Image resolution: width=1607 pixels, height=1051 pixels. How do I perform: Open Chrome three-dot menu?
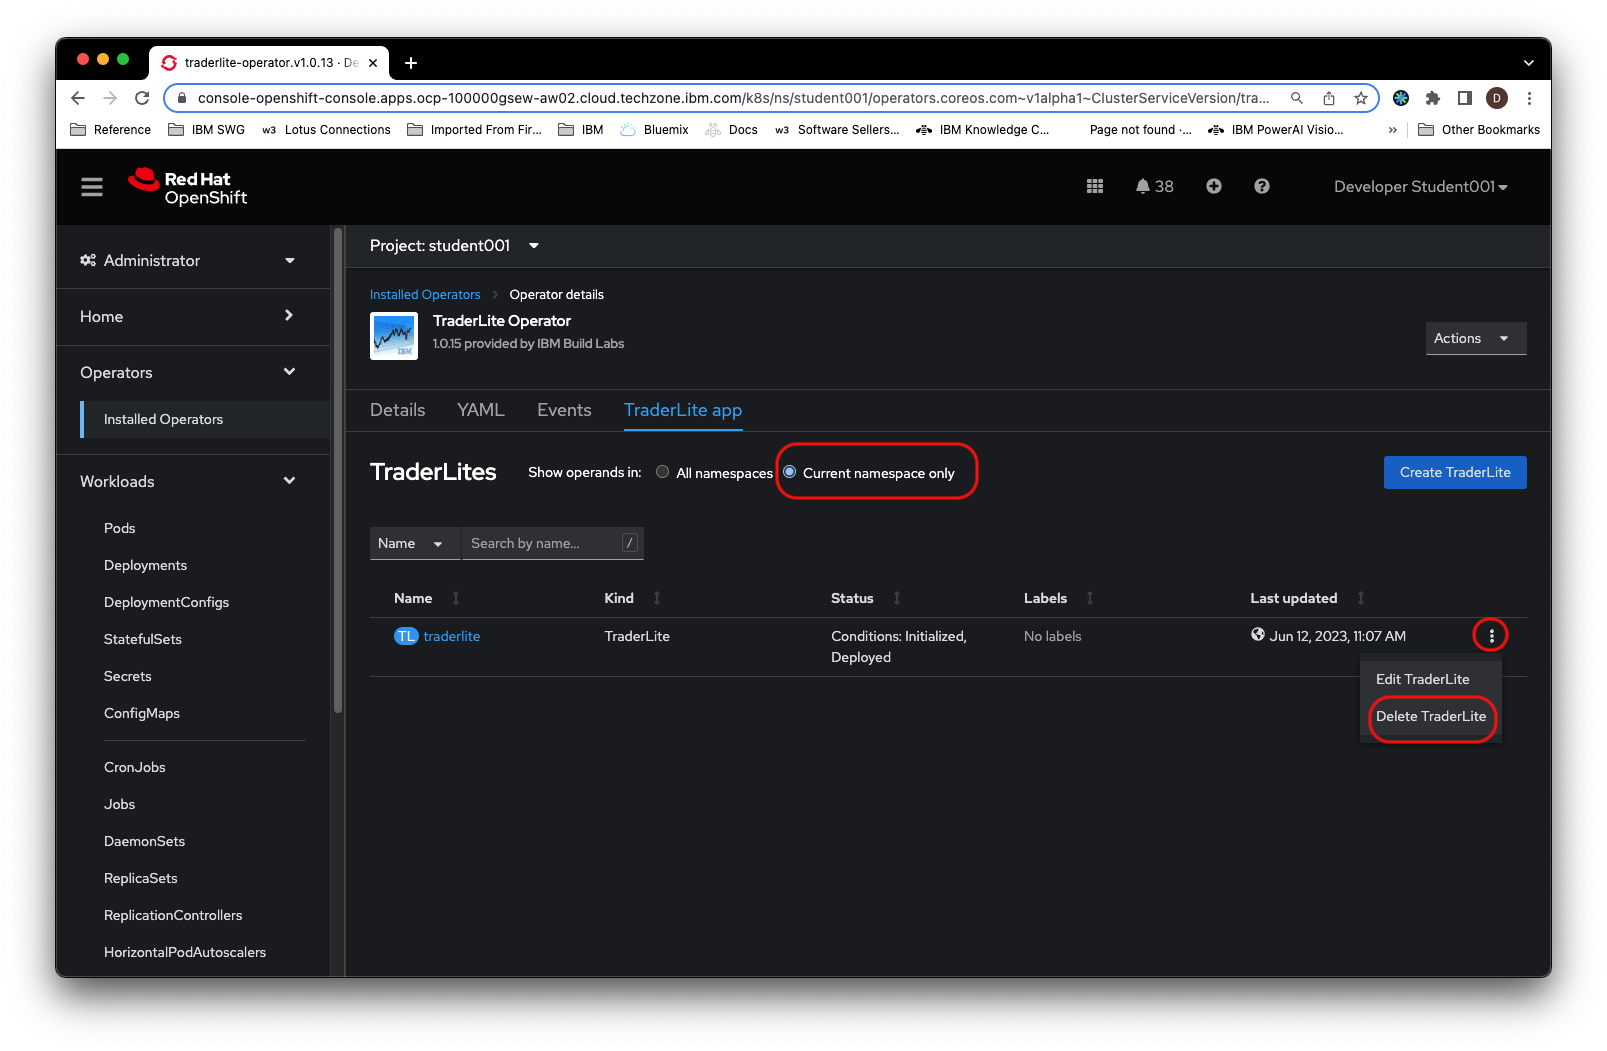[1529, 98]
